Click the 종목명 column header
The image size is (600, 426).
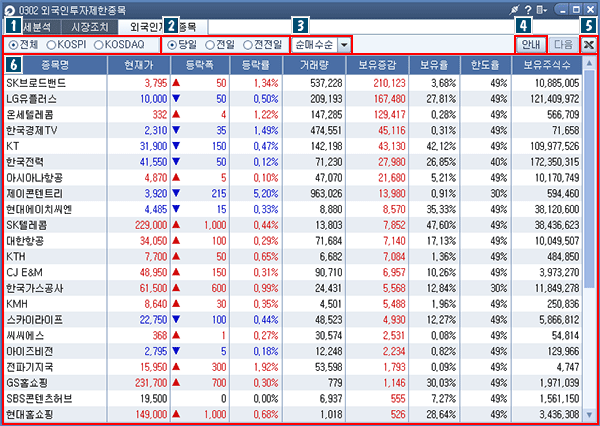pos(55,65)
